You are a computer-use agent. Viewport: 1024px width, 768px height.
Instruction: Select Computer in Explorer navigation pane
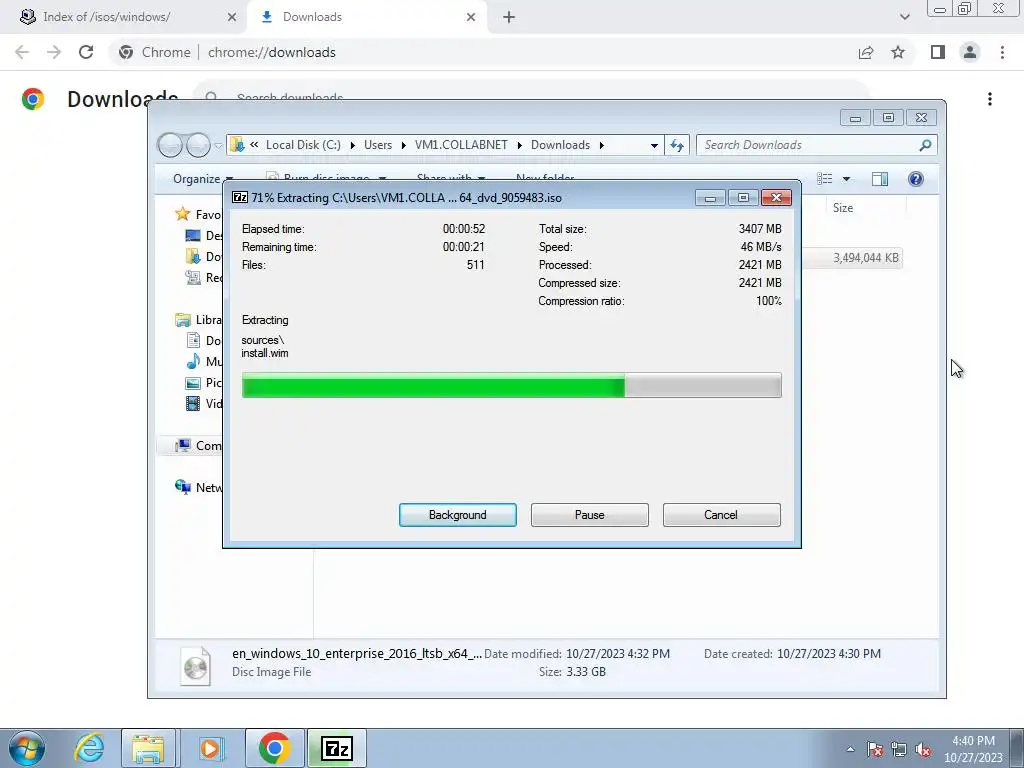(199, 446)
